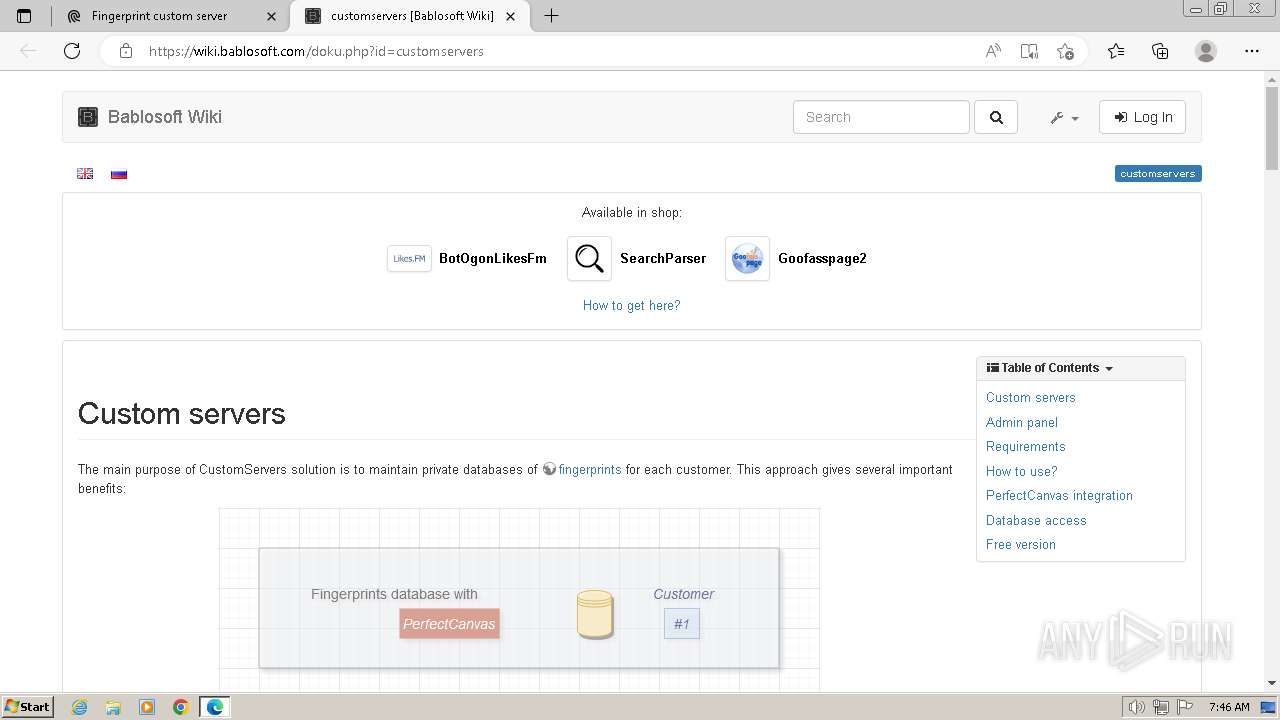Open the browser profile avatar
This screenshot has width=1280, height=720.
[1206, 51]
